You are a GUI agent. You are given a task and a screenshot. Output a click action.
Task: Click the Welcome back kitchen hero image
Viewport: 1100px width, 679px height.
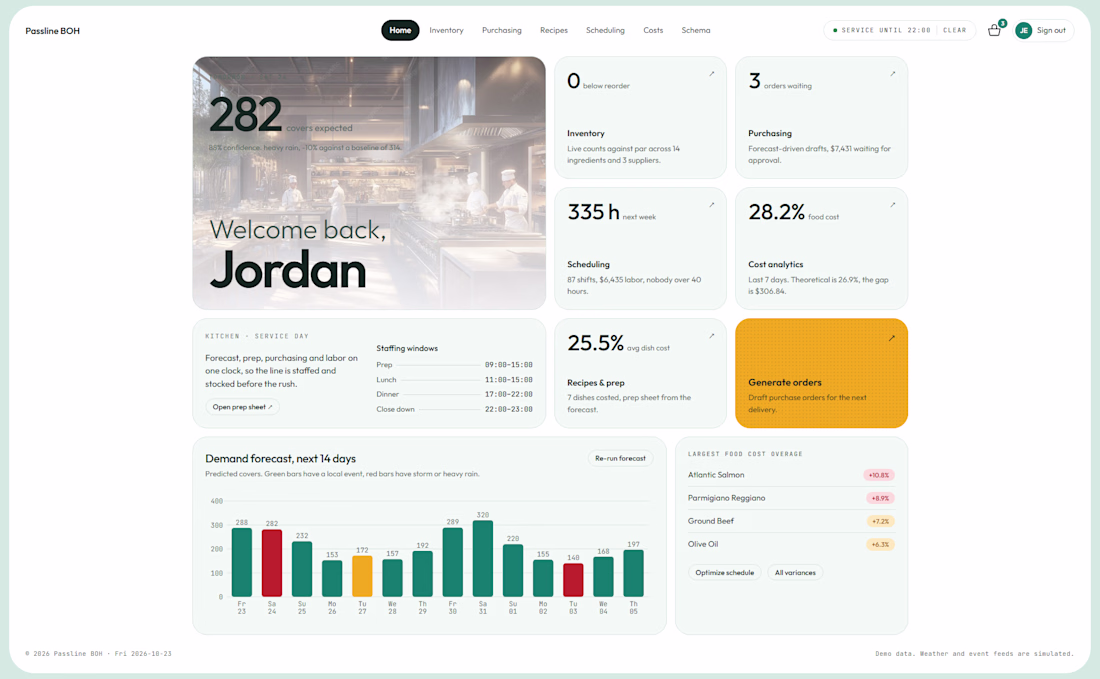[369, 183]
